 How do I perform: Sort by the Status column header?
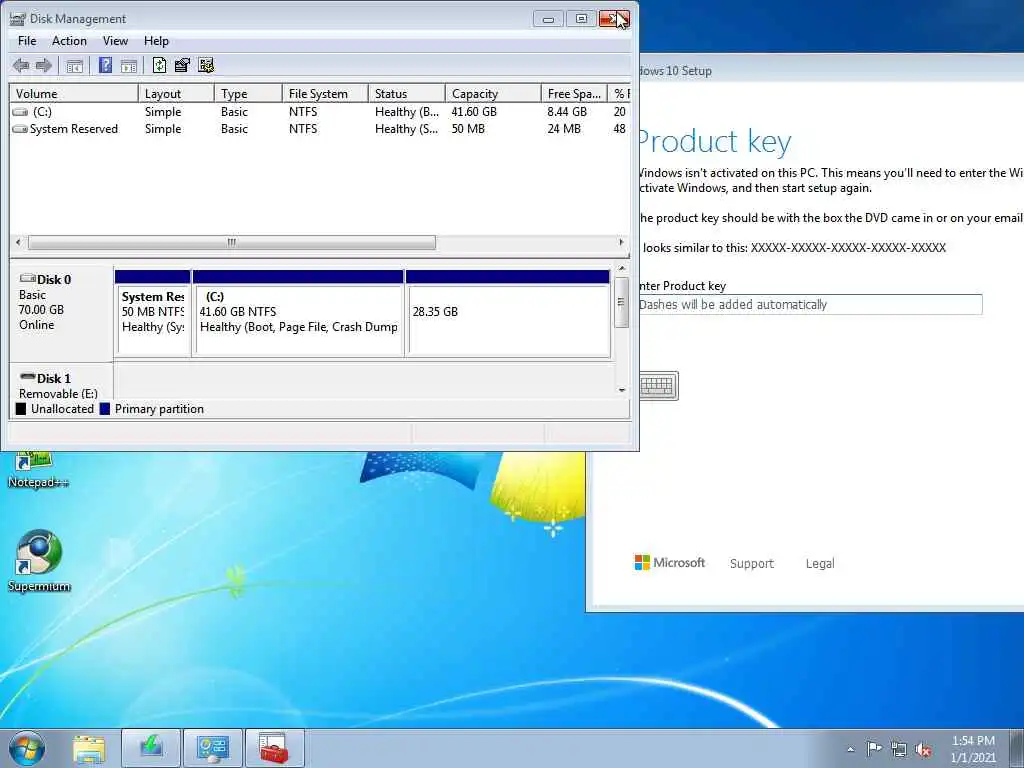(407, 93)
